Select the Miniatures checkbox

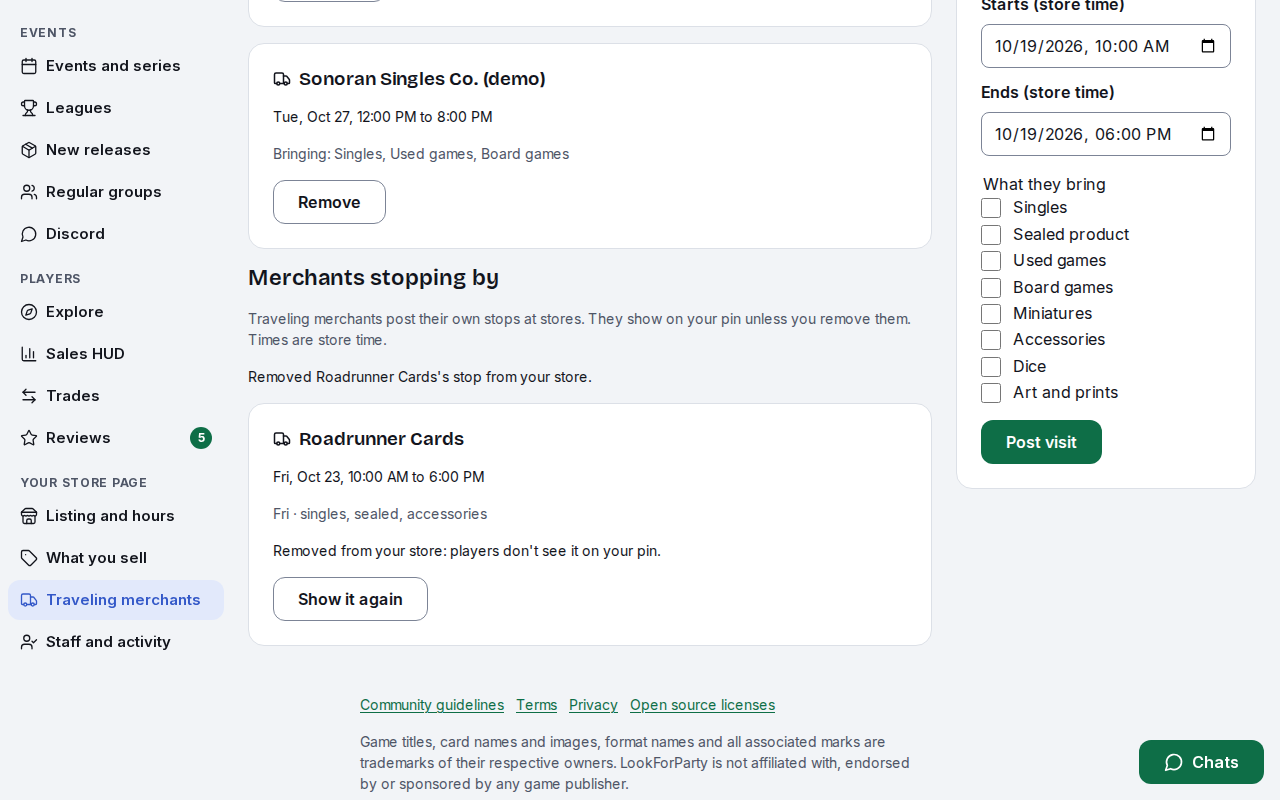[x=991, y=314]
